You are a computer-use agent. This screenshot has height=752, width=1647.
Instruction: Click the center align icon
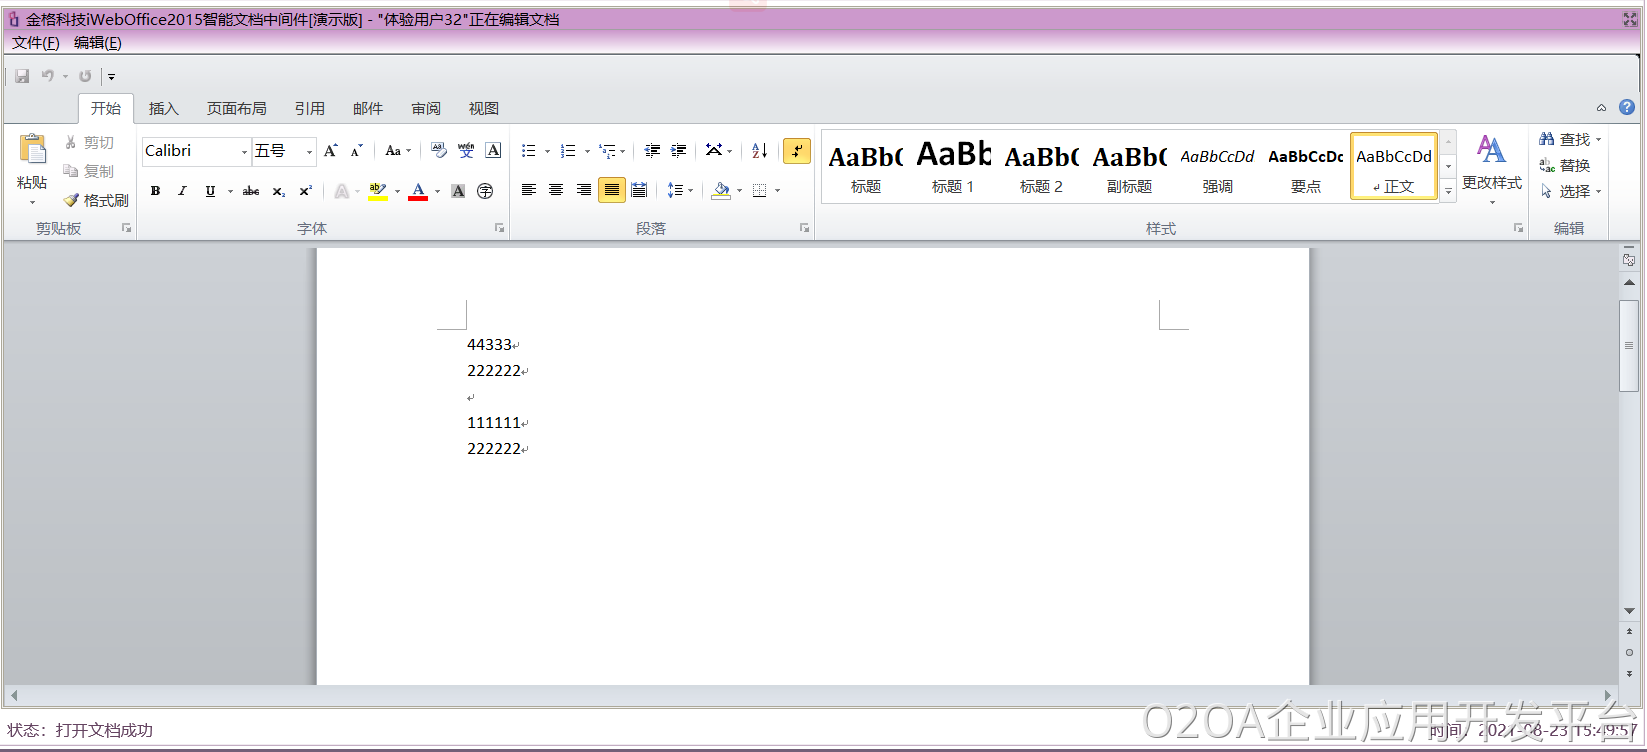pyautogui.click(x=556, y=190)
